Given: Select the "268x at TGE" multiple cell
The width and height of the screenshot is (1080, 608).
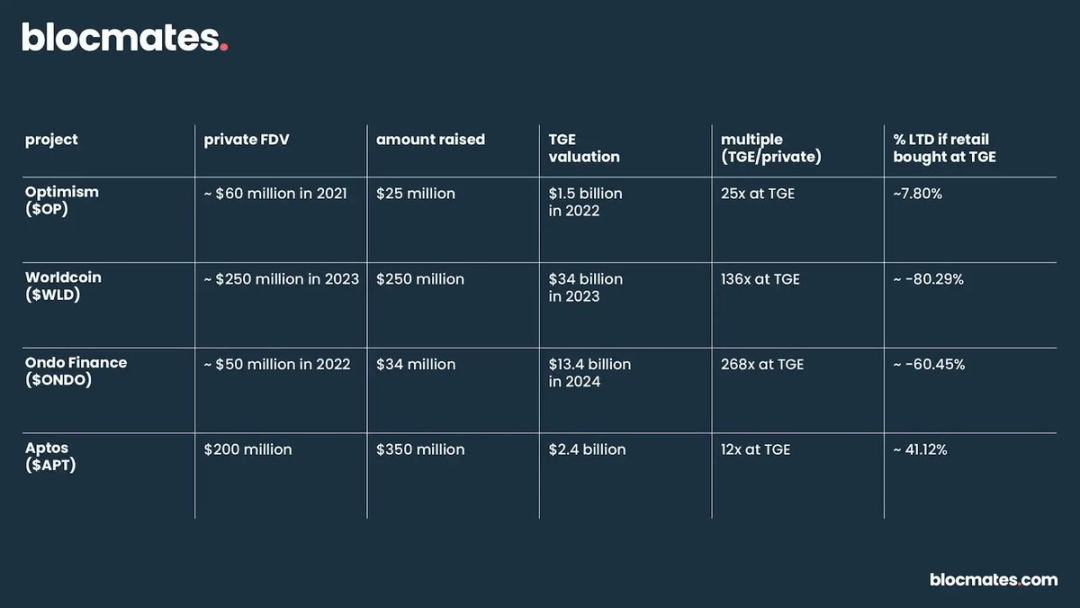Looking at the screenshot, I should click(762, 364).
